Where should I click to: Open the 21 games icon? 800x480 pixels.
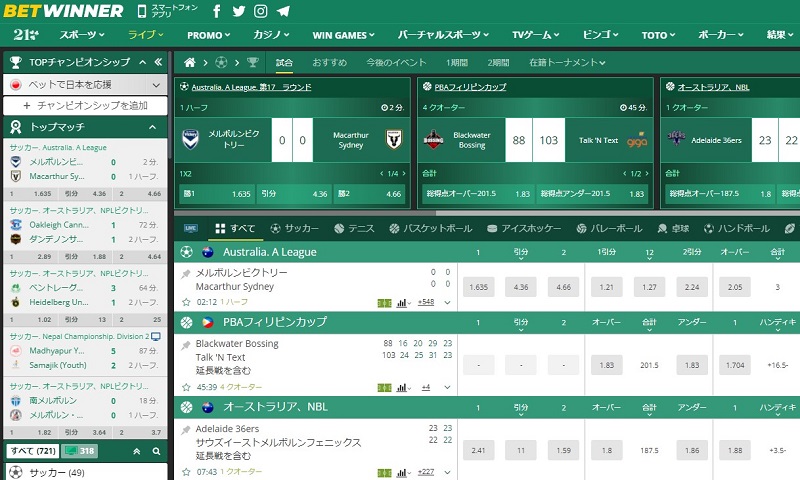point(26,35)
